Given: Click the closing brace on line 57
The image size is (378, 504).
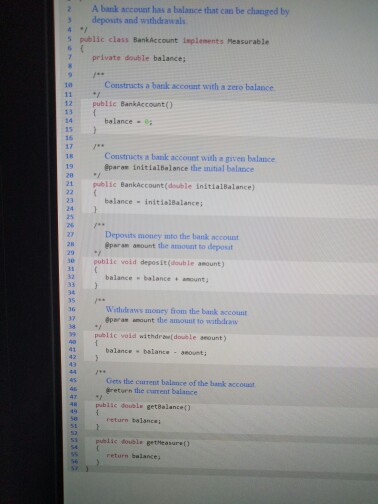Looking at the screenshot, I should pos(87,468).
